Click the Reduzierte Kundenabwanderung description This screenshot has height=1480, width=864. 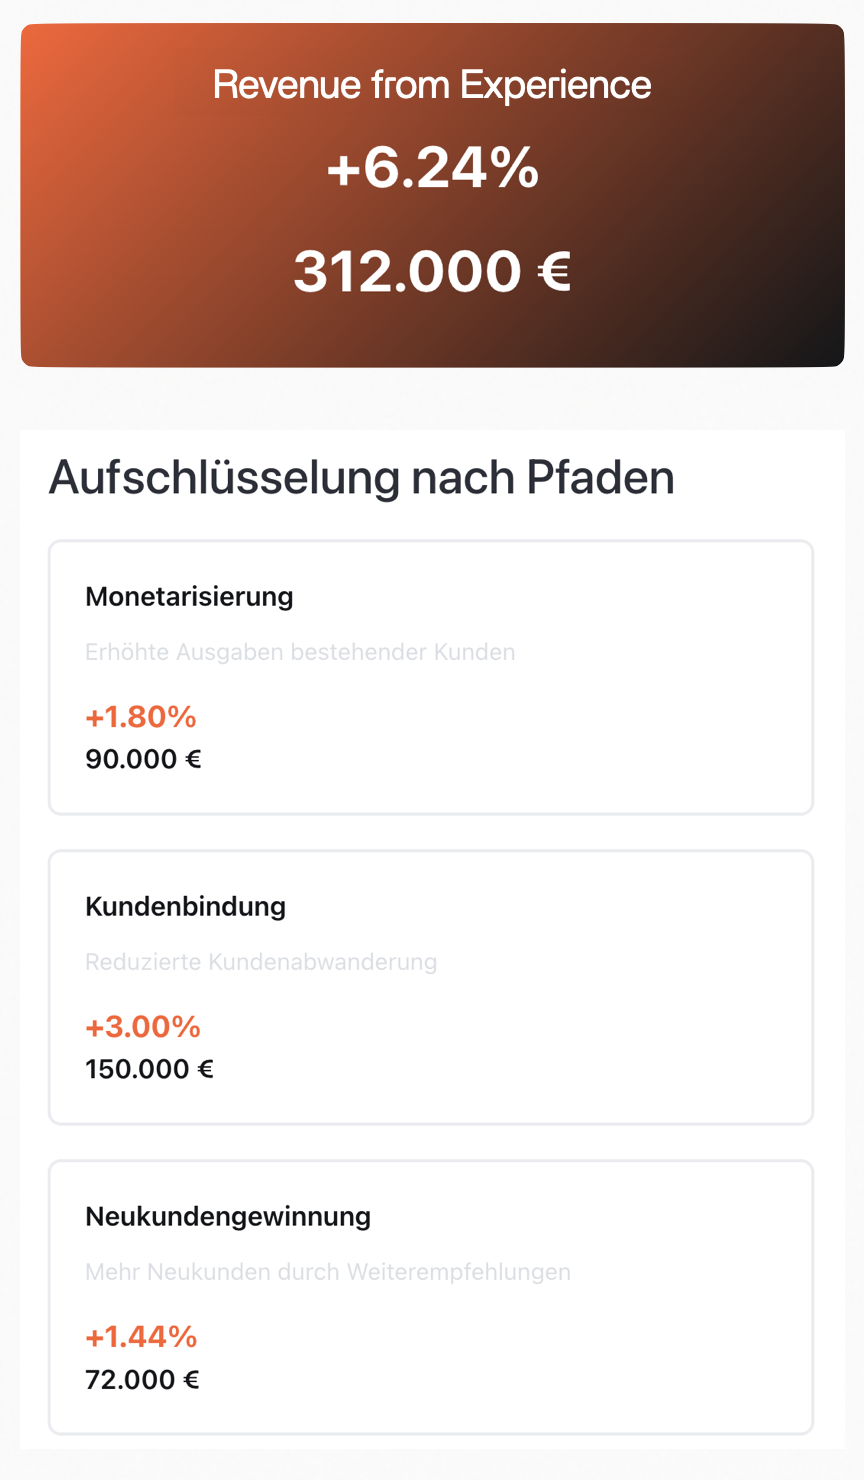coord(261,962)
